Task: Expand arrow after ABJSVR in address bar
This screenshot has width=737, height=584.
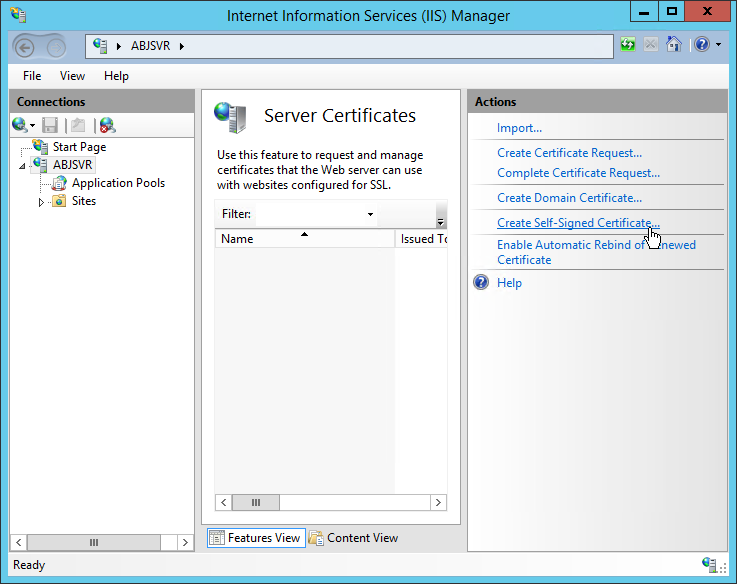Action: click(x=181, y=46)
